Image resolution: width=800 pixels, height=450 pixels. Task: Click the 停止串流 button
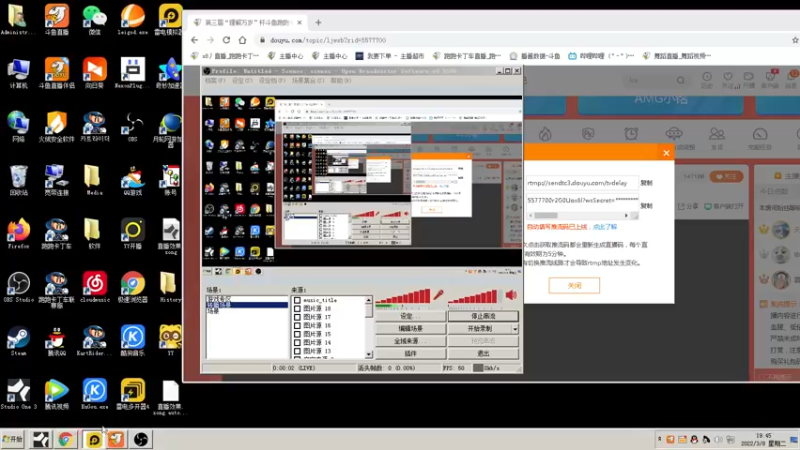(483, 316)
